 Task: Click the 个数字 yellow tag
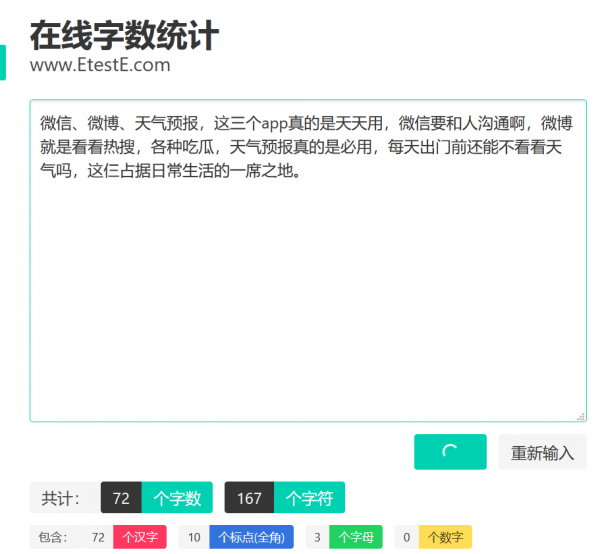(x=445, y=537)
